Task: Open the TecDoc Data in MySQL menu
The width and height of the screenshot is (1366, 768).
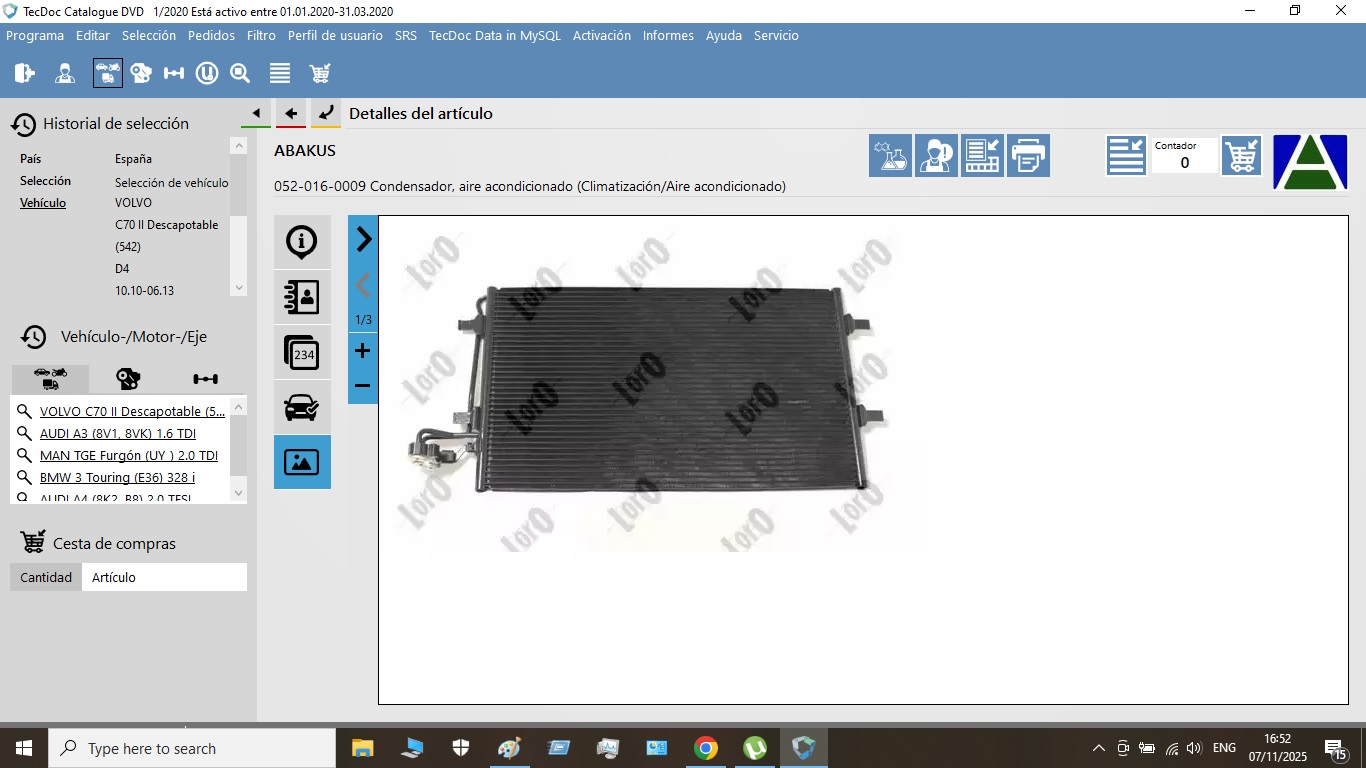Action: 495,35
